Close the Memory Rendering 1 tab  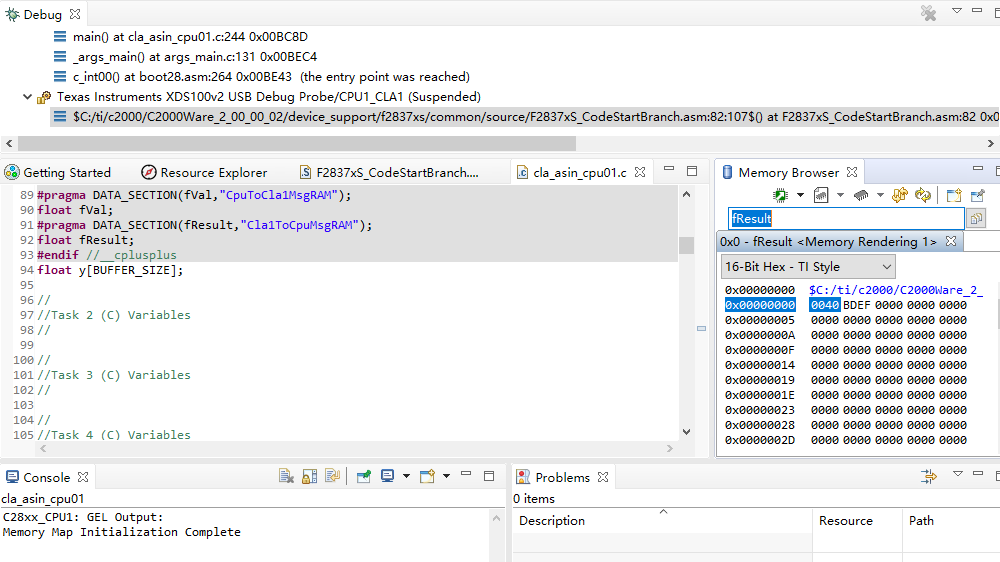(x=951, y=241)
